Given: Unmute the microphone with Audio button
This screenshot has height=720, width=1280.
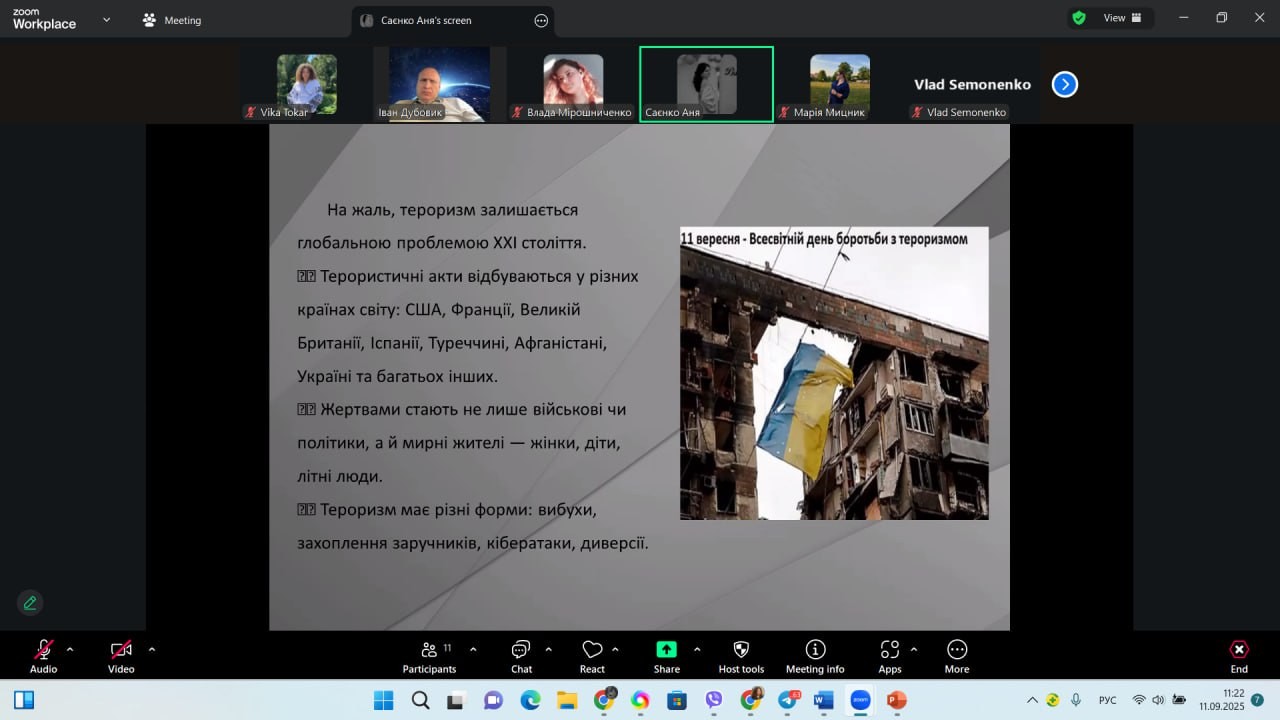Looking at the screenshot, I should pyautogui.click(x=44, y=656).
